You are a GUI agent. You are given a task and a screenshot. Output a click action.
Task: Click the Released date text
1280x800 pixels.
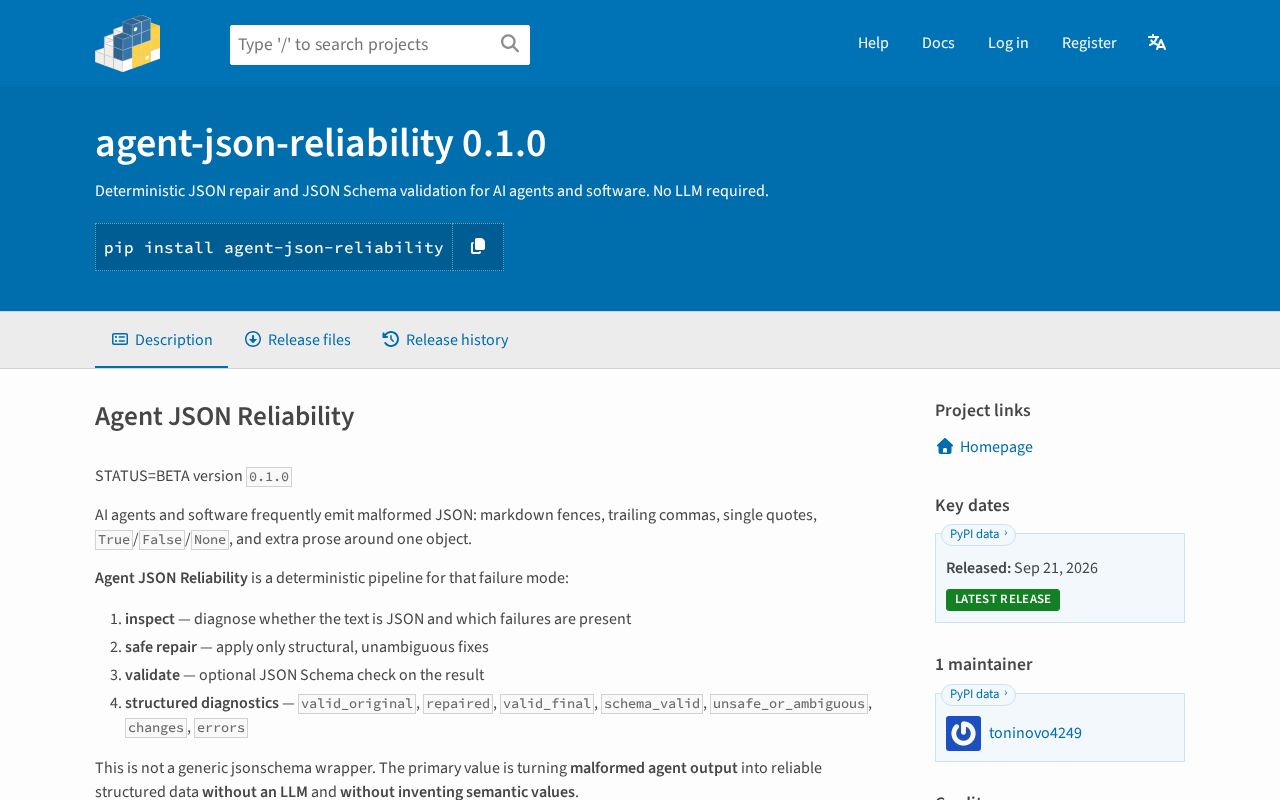point(1022,568)
